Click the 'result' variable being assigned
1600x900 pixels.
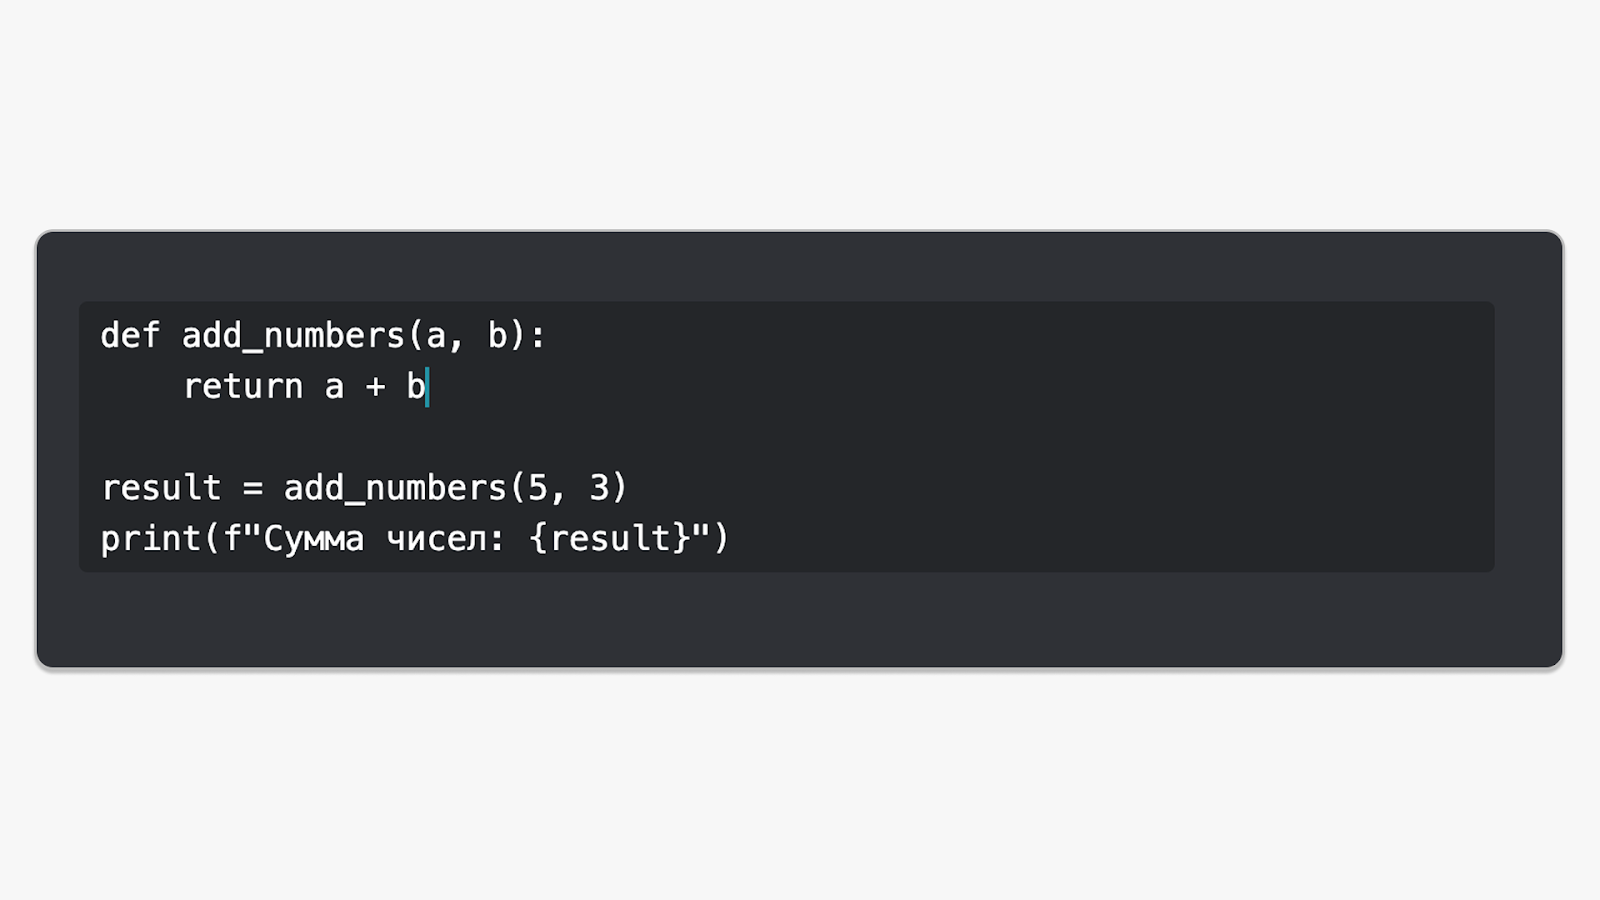click(161, 488)
